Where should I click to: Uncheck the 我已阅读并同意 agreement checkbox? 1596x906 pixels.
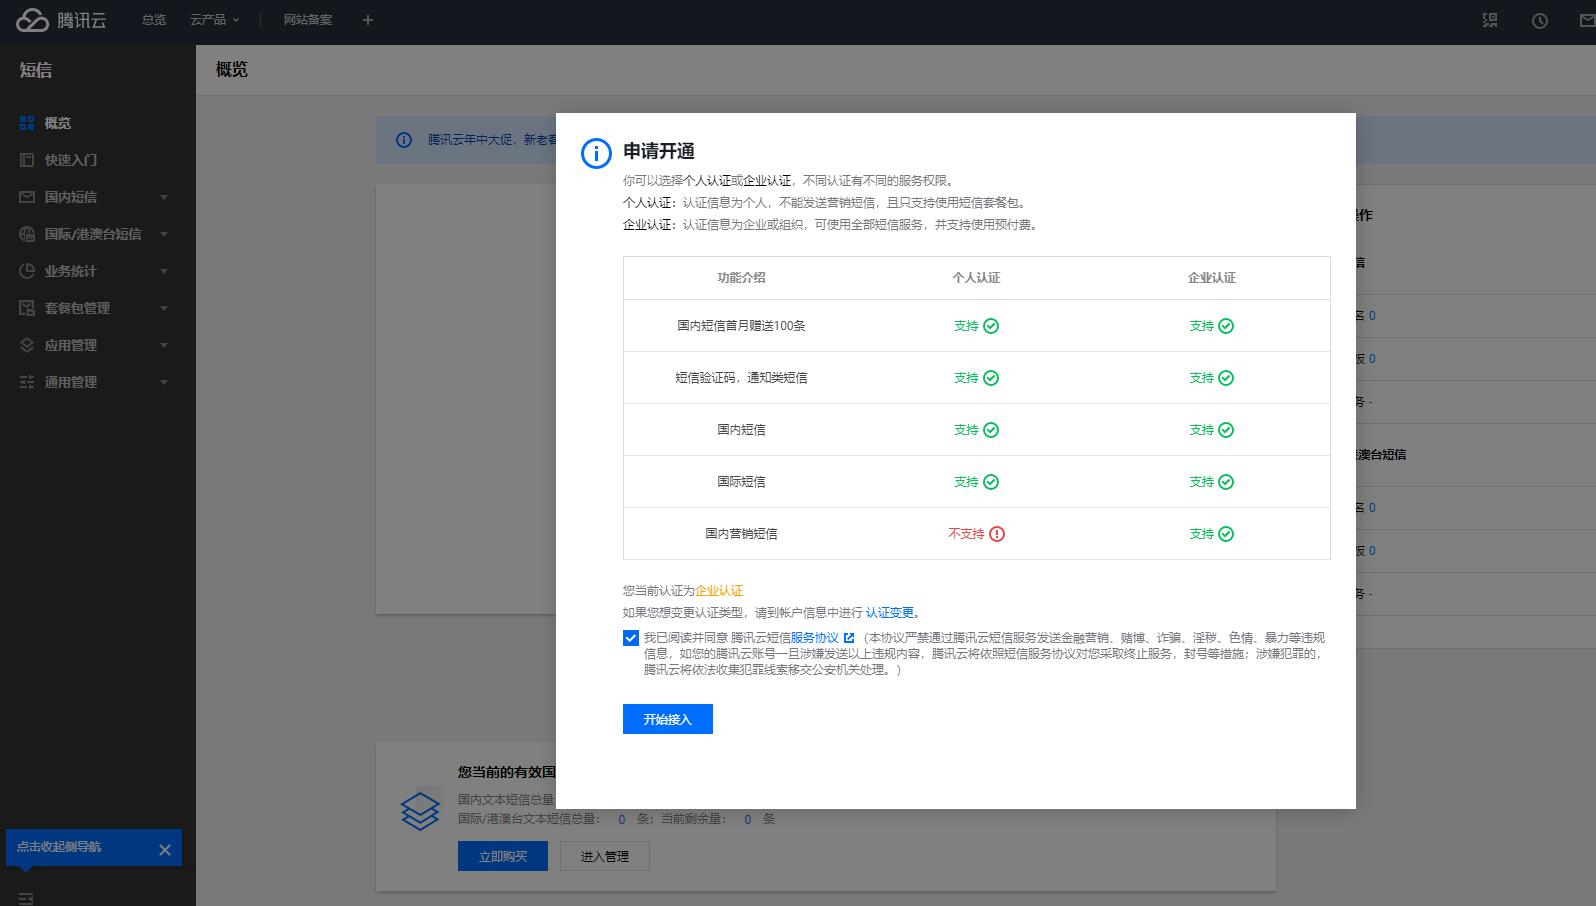[x=631, y=638]
